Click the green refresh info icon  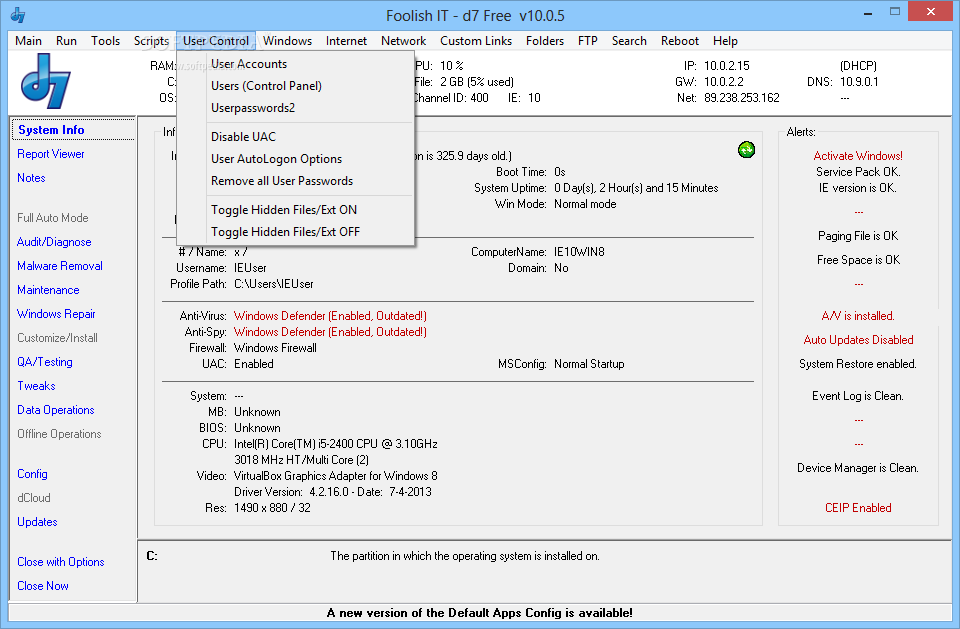click(x=746, y=149)
